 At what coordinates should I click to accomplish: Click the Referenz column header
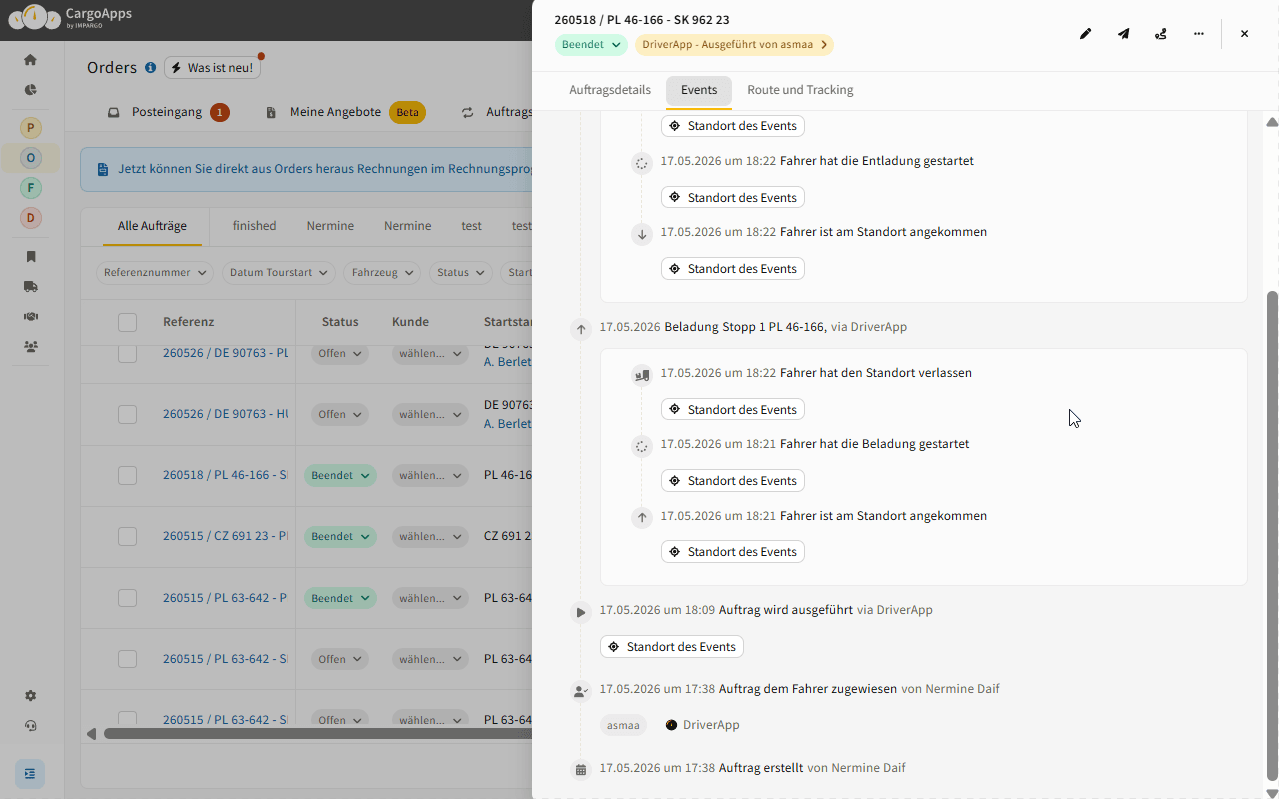click(x=188, y=322)
